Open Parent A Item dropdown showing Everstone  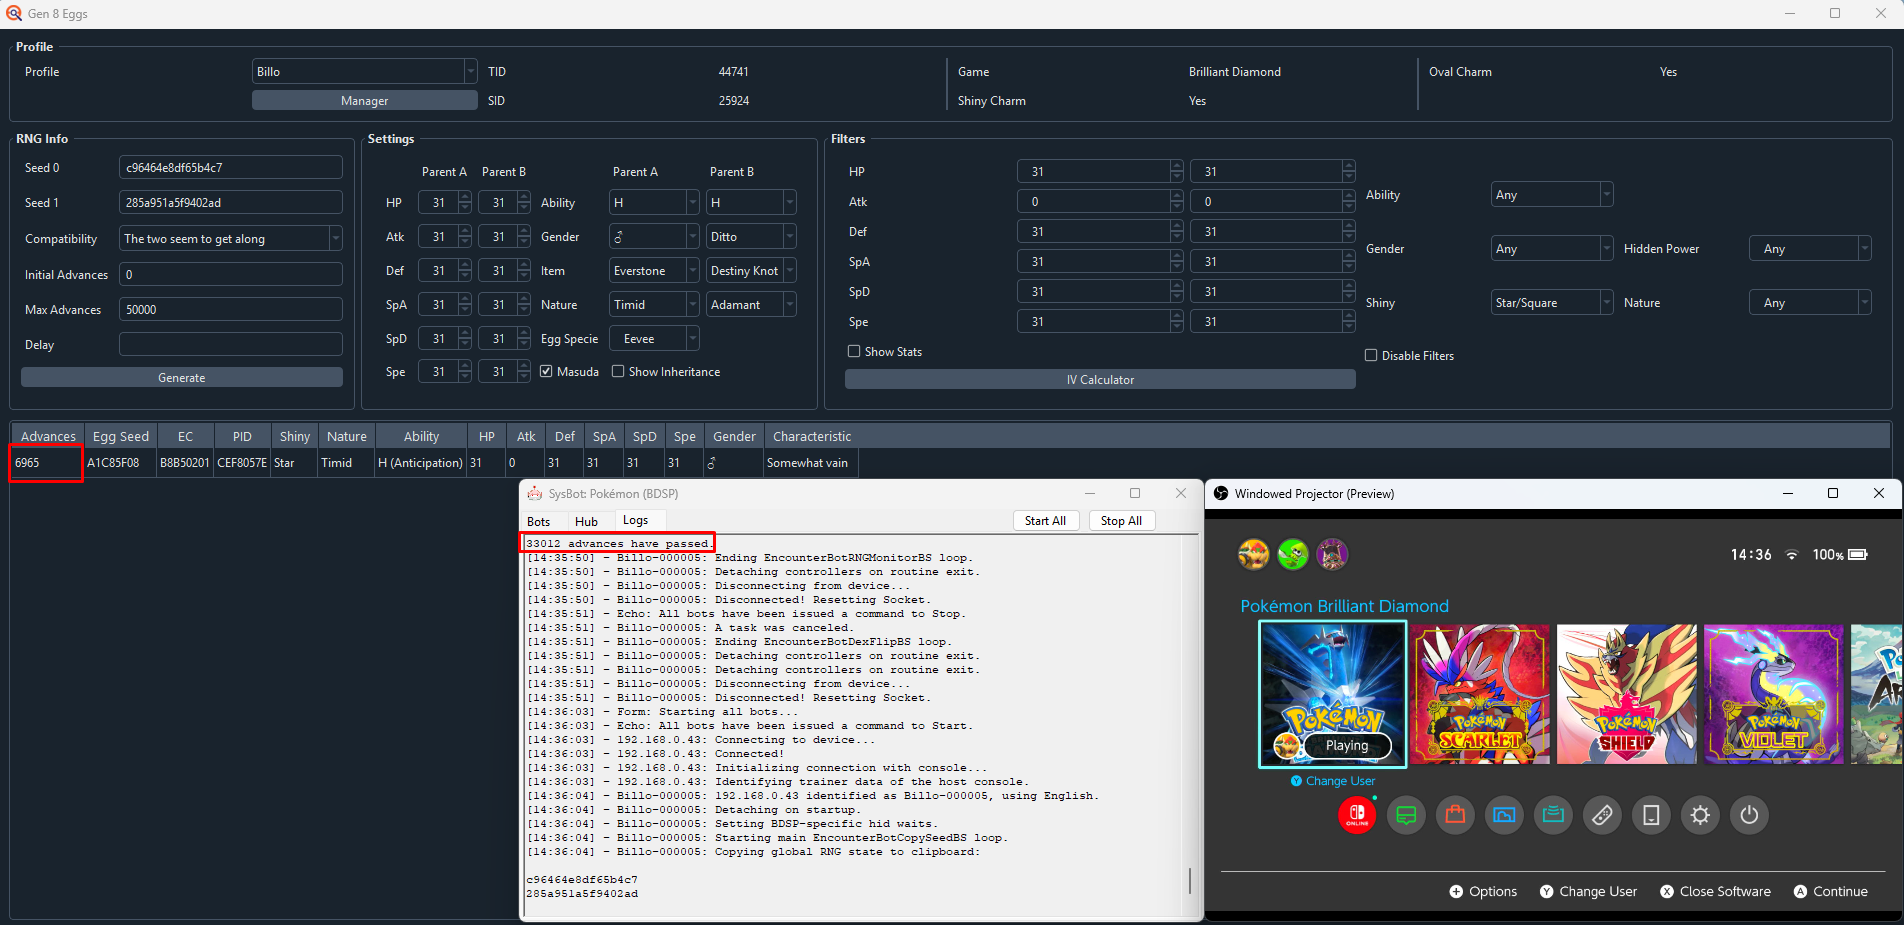(x=654, y=270)
